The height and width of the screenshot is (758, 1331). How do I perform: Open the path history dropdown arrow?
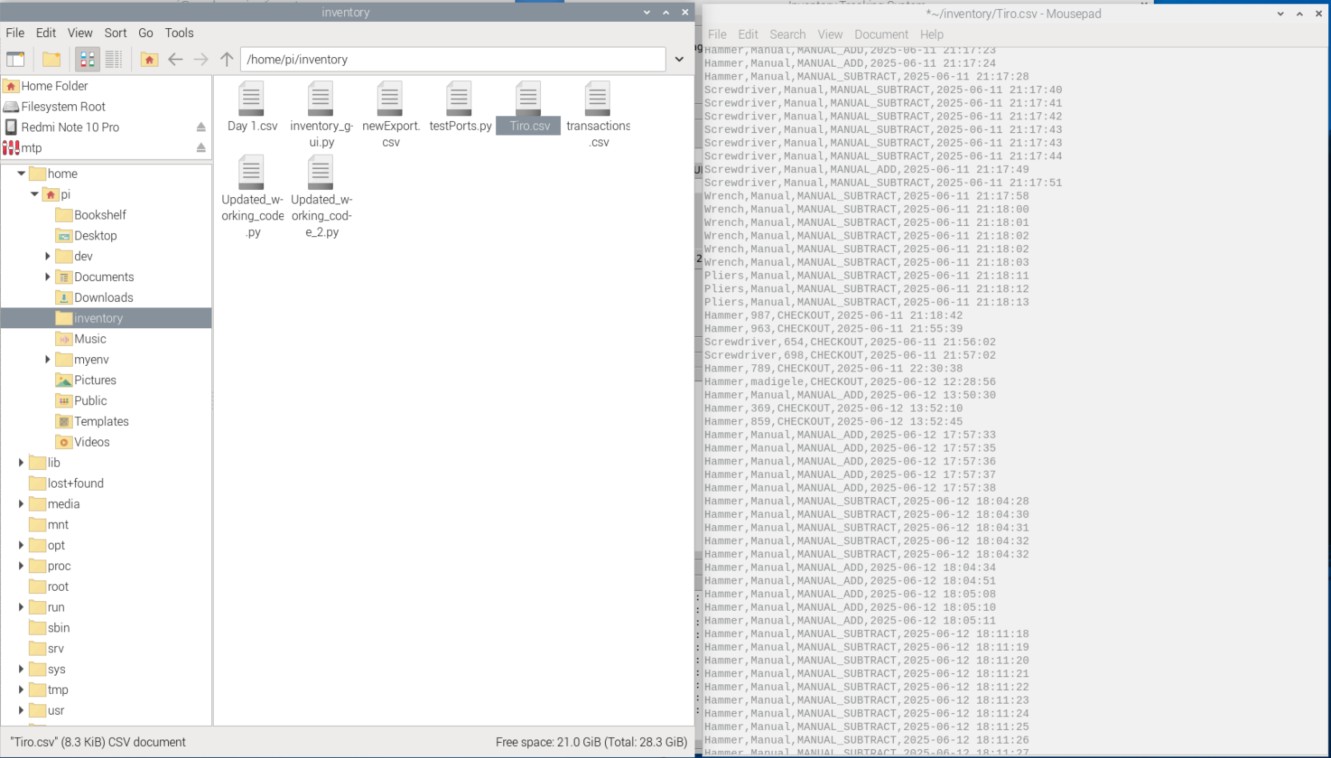click(680, 59)
